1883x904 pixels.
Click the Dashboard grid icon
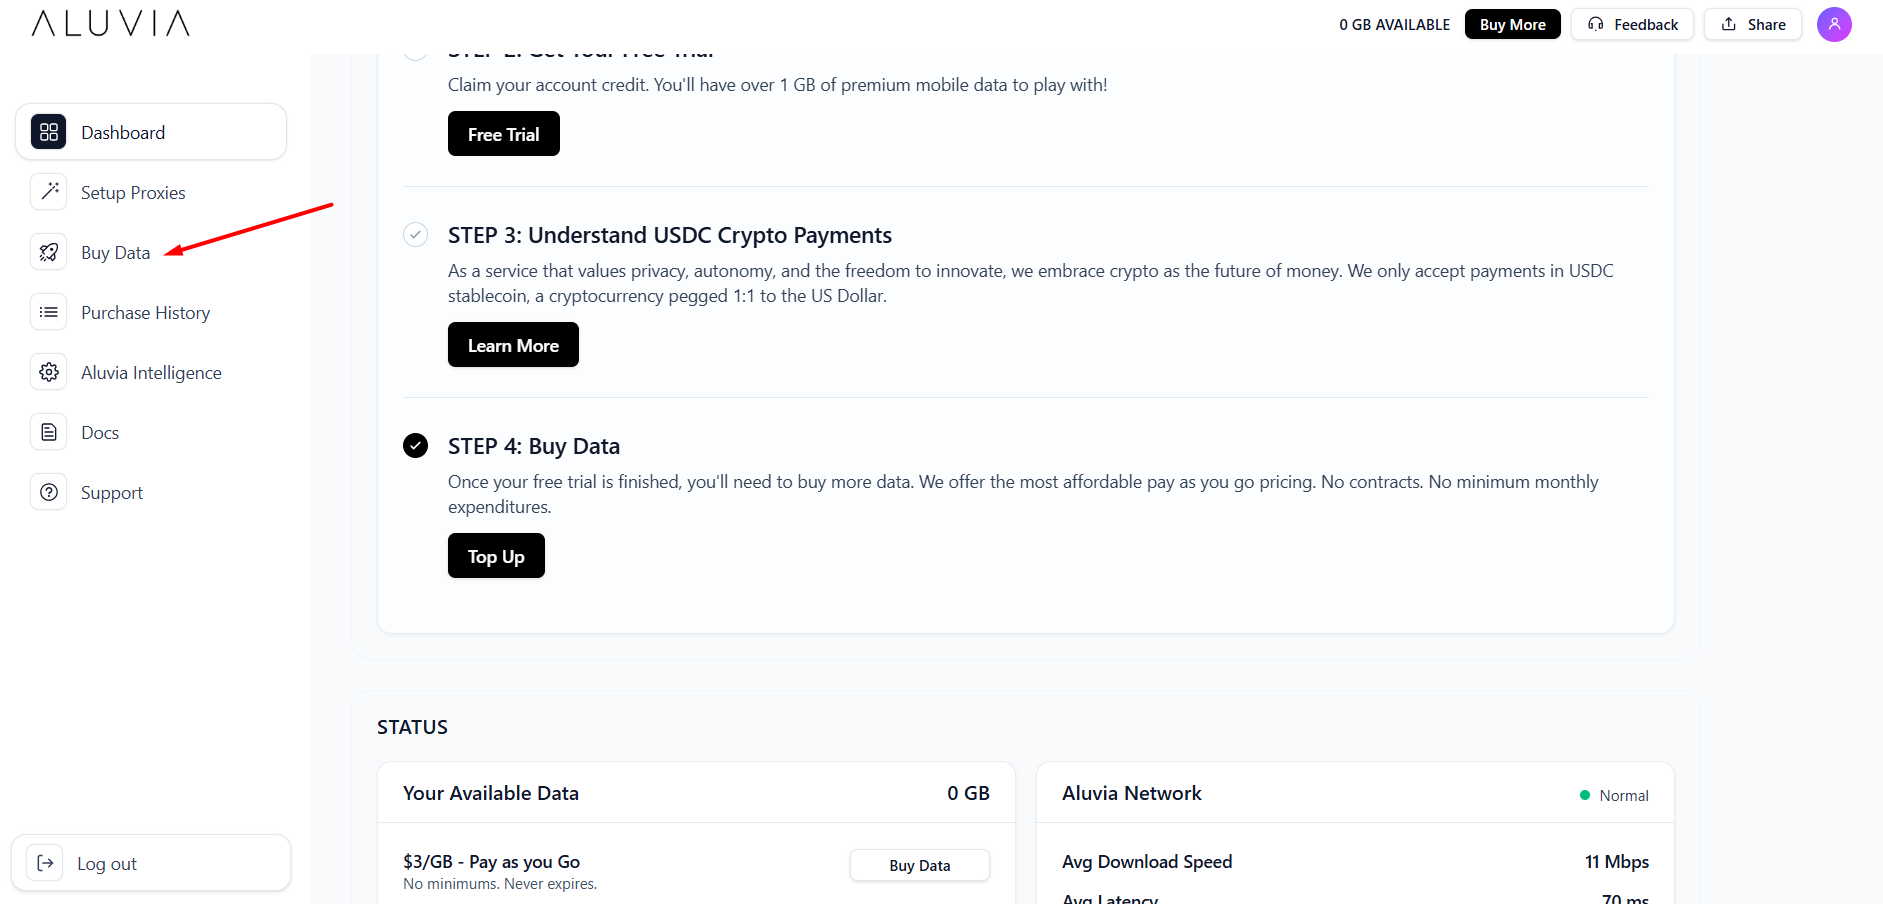[48, 132]
